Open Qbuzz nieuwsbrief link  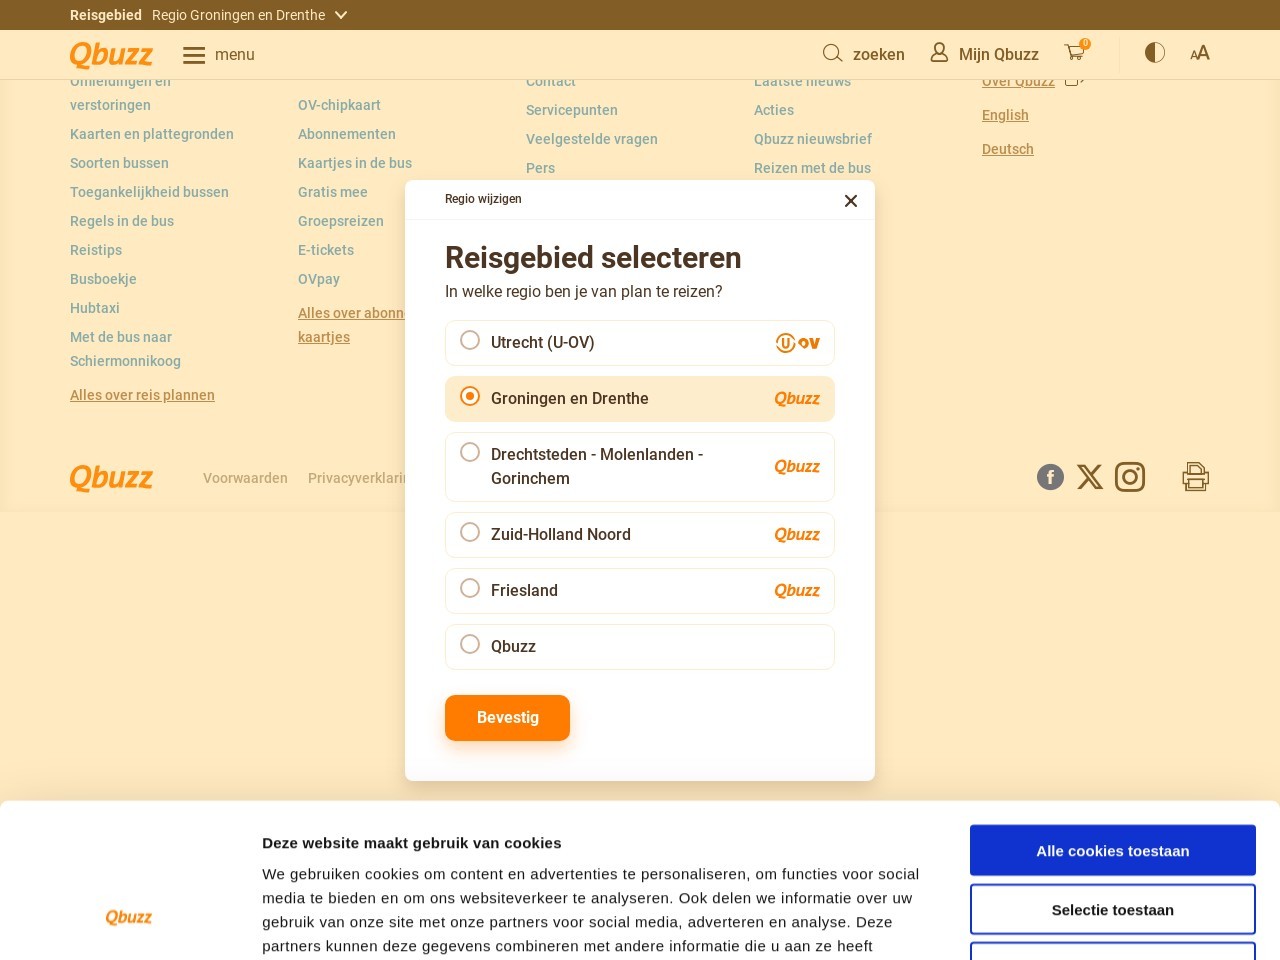point(813,139)
